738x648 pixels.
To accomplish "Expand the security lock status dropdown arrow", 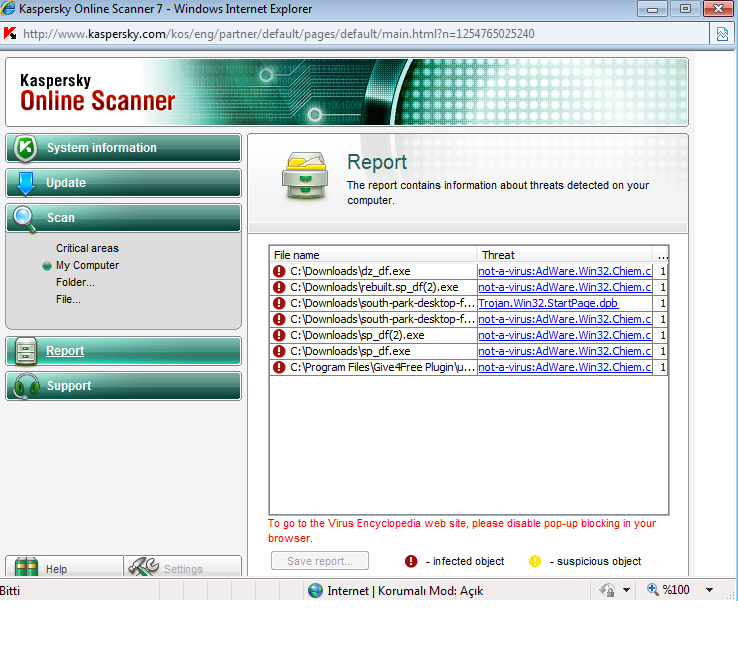I will tap(627, 590).
